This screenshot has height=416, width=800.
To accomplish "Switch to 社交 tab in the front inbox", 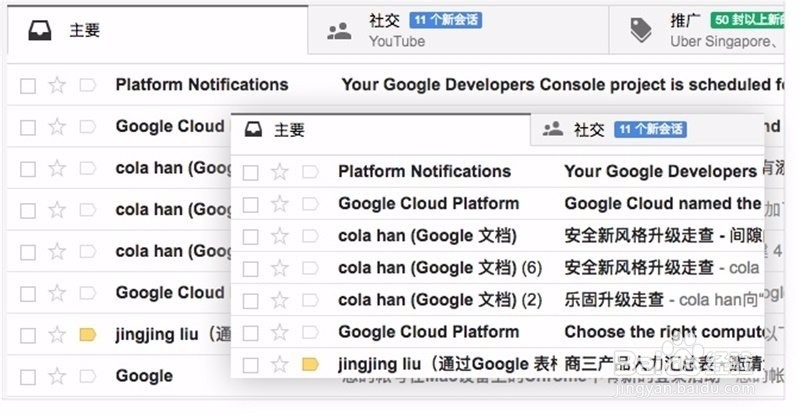I will (x=647, y=130).
